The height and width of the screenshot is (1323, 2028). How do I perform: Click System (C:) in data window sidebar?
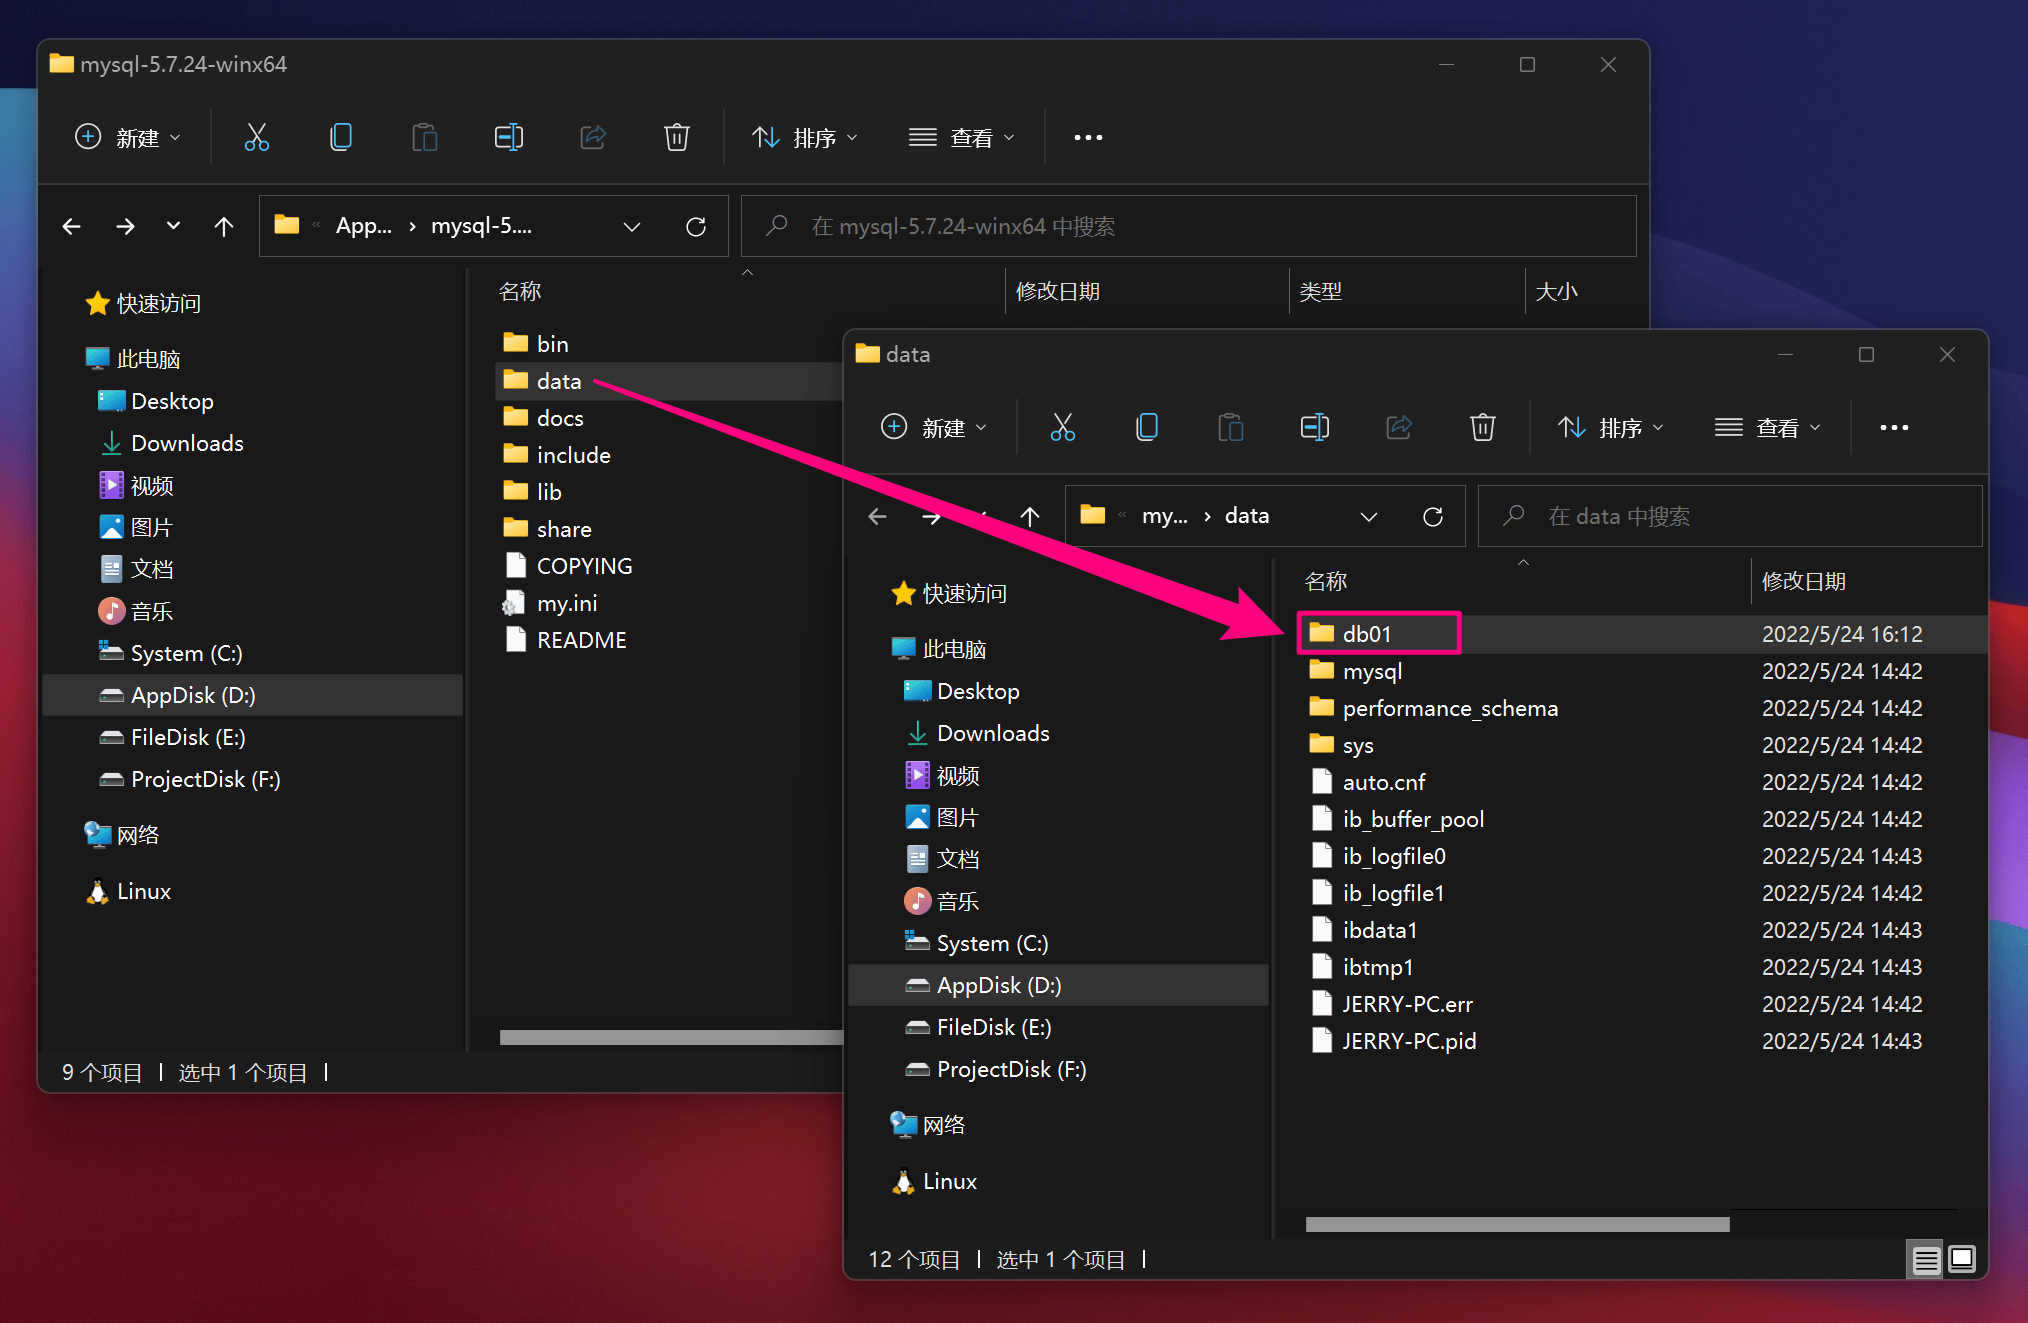tap(992, 943)
